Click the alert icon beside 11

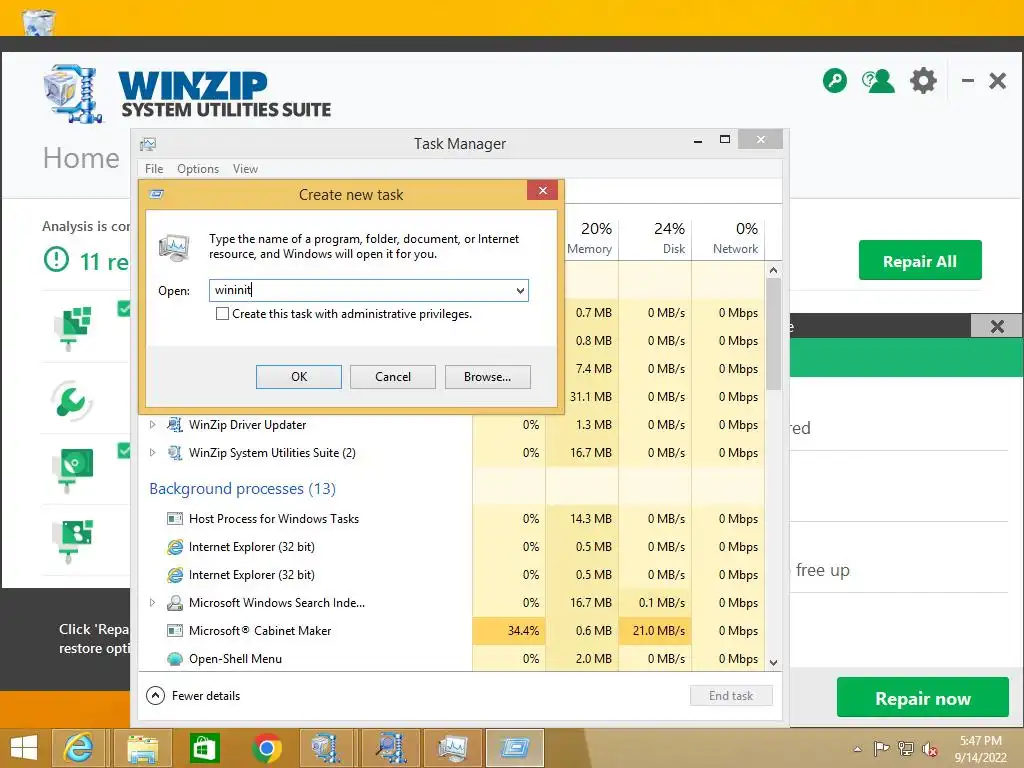click(x=56, y=259)
